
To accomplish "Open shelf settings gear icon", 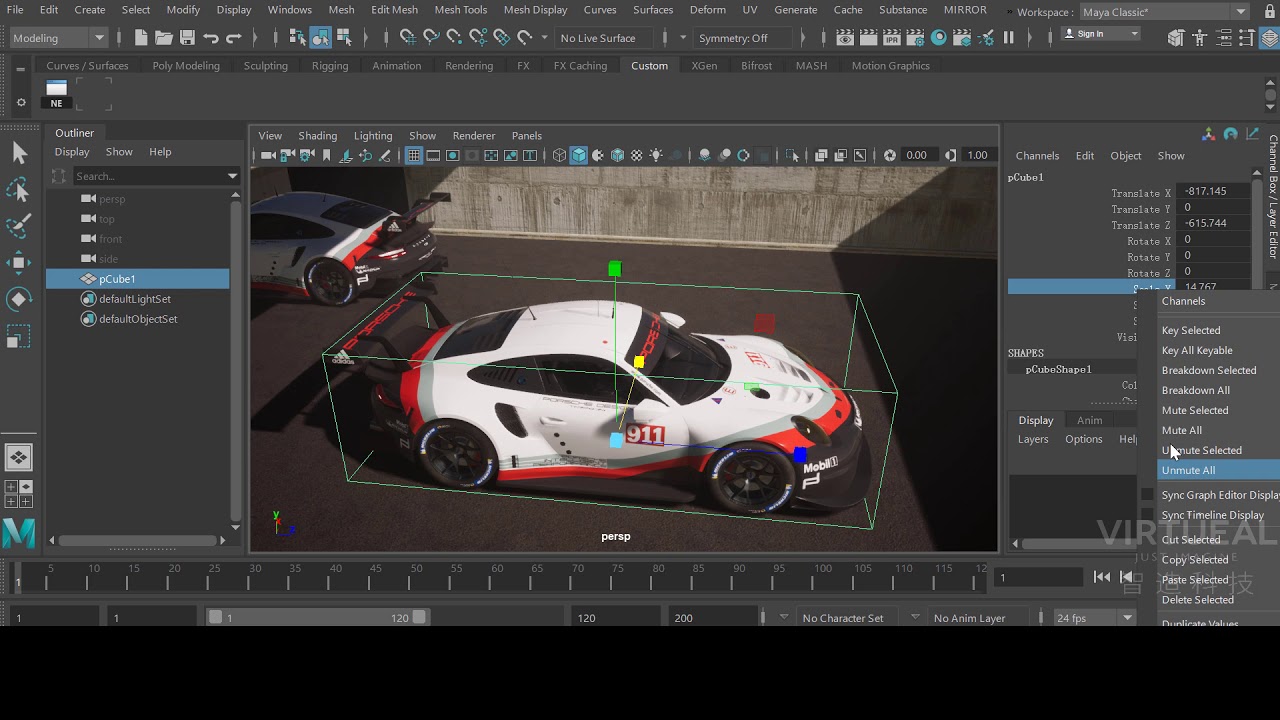I will tap(20, 102).
